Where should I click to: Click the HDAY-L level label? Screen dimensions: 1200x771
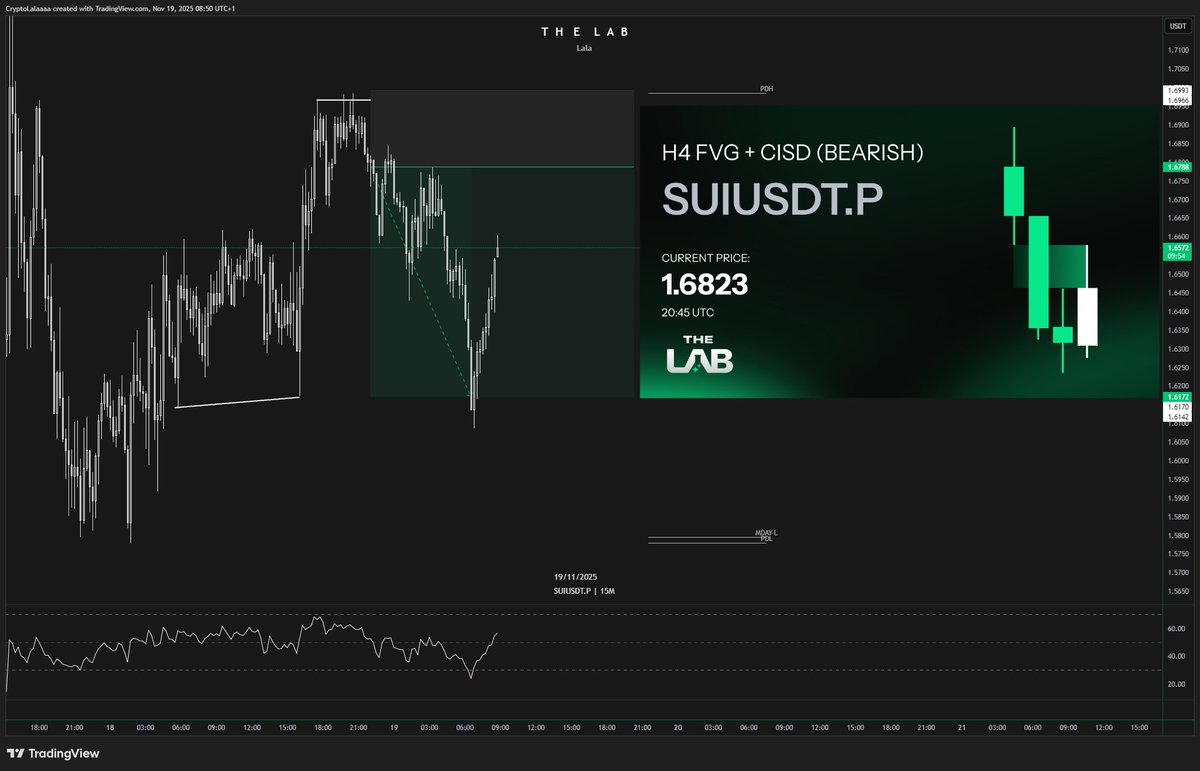pyautogui.click(x=766, y=533)
